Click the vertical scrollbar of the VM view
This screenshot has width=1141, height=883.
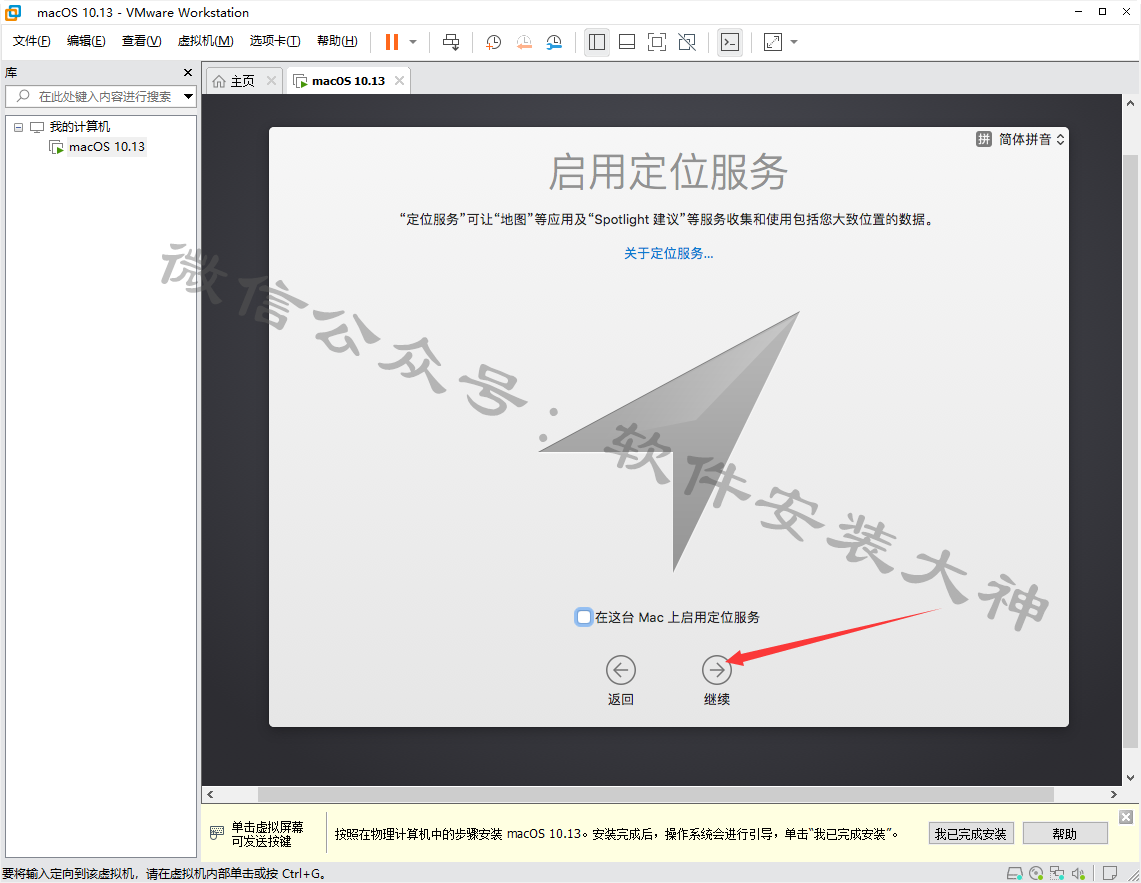pyautogui.click(x=1130, y=451)
